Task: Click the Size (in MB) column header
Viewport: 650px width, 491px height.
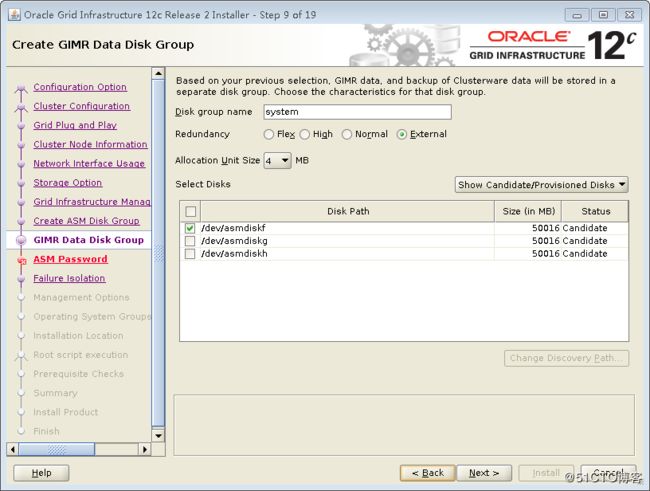Action: [x=528, y=211]
